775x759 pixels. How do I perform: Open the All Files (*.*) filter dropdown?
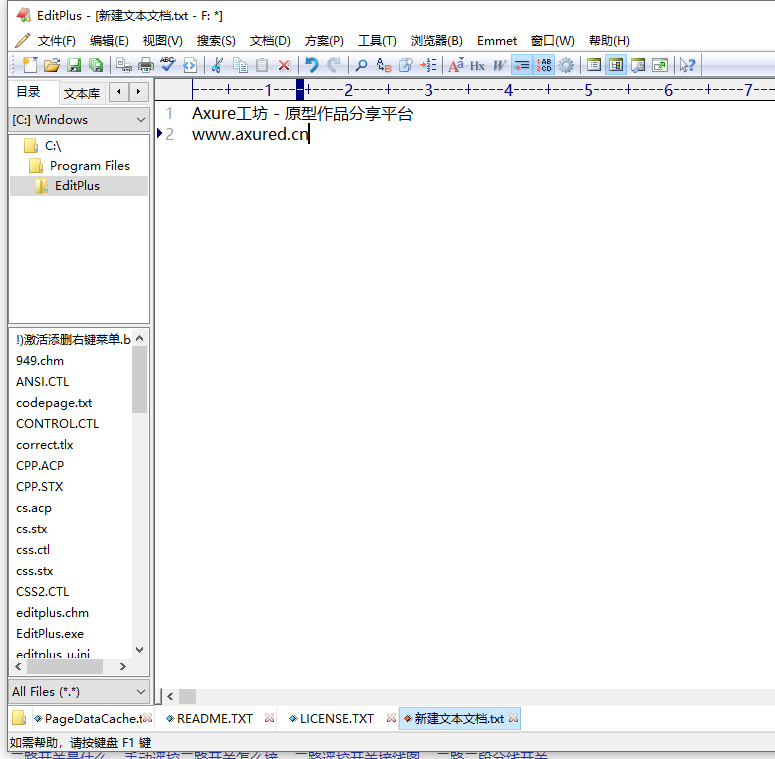point(79,692)
